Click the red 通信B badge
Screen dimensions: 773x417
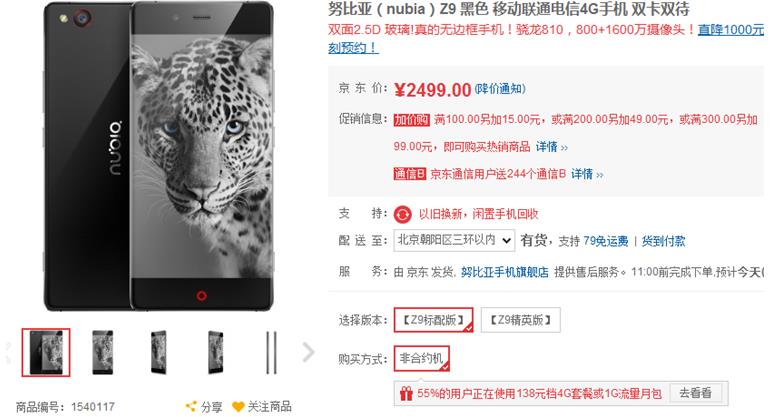[x=410, y=174]
